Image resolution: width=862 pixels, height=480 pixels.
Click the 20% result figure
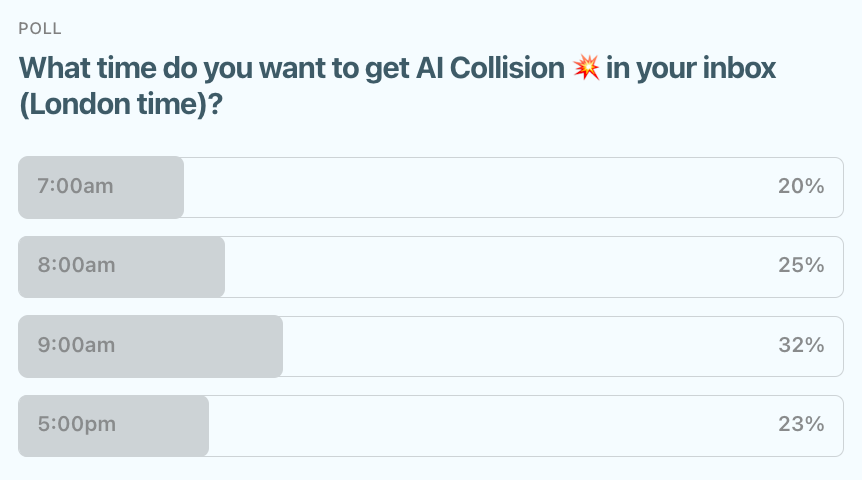click(x=801, y=186)
